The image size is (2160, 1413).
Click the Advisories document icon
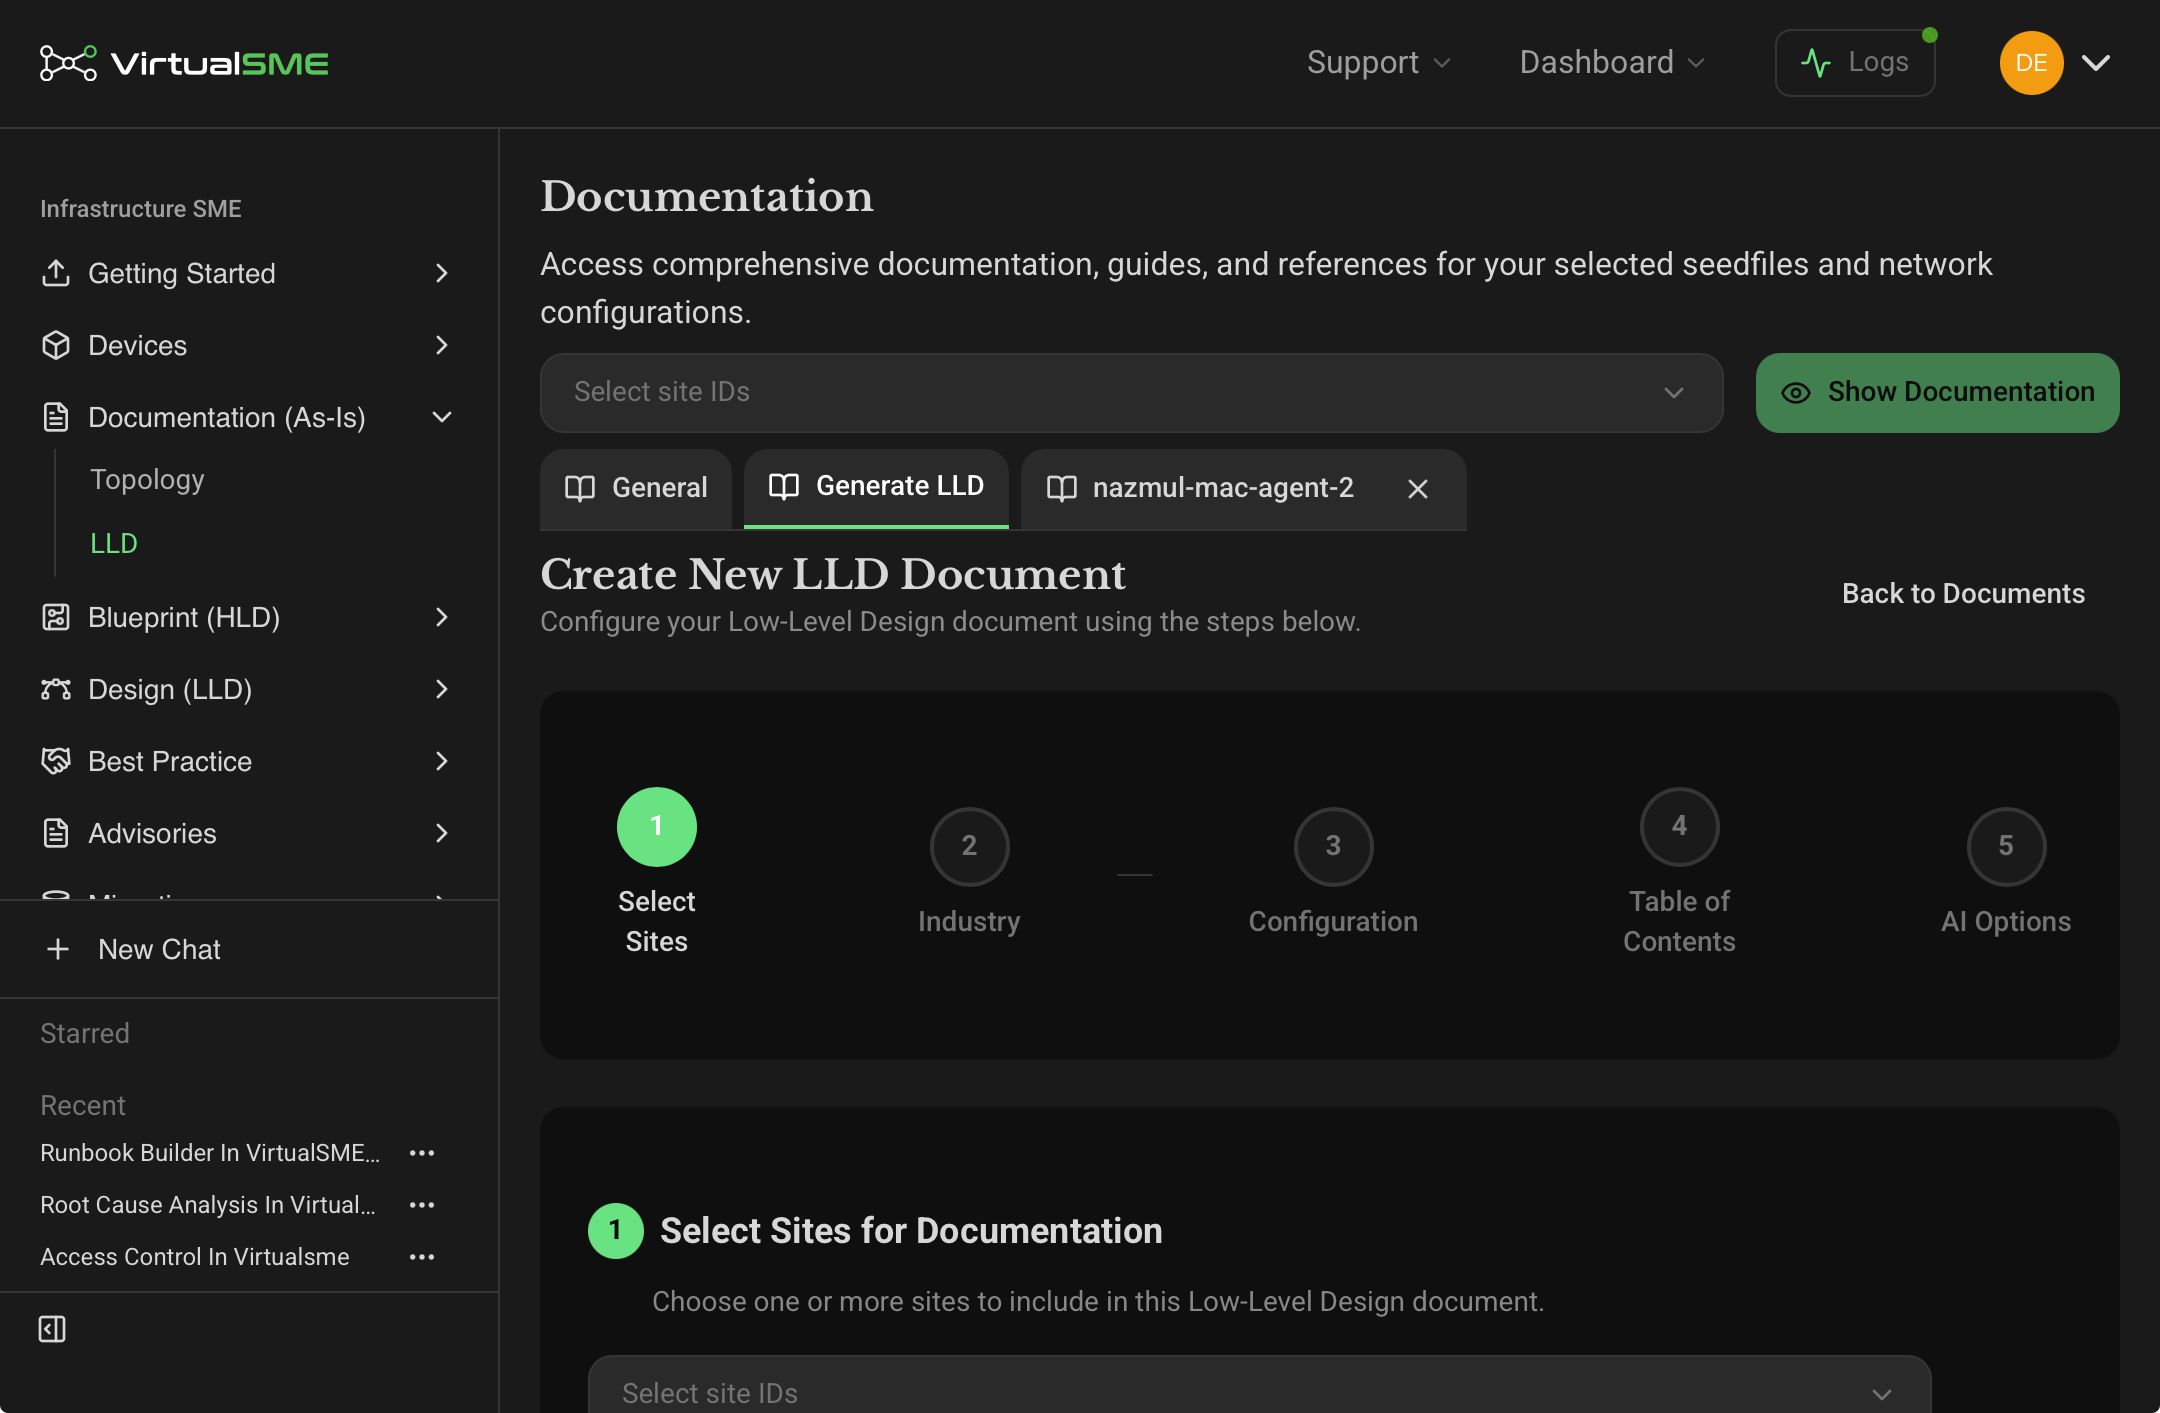pos(56,833)
